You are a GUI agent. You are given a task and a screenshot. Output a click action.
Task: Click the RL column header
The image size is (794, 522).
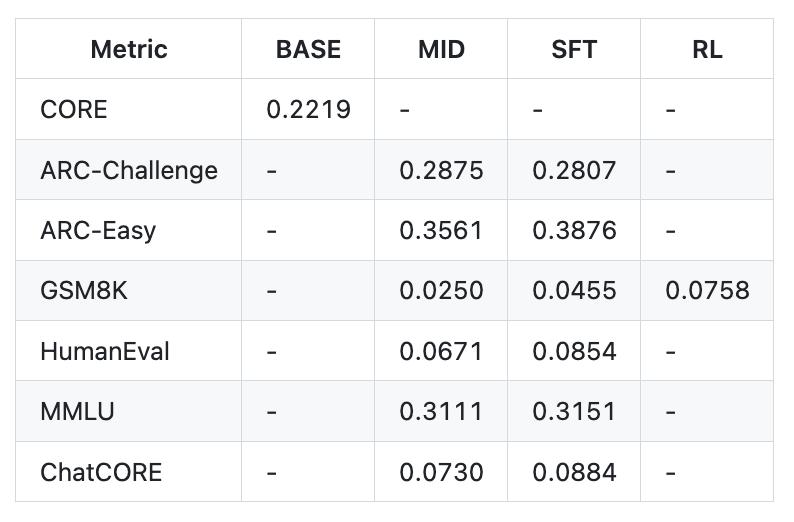706,49
